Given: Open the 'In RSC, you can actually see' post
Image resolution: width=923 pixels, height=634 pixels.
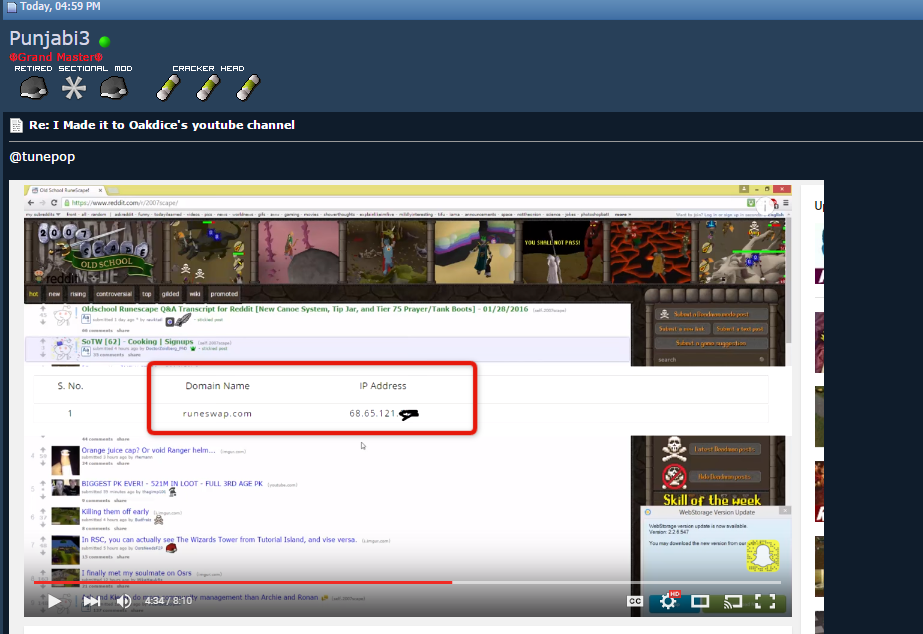Looking at the screenshot, I should (219, 539).
